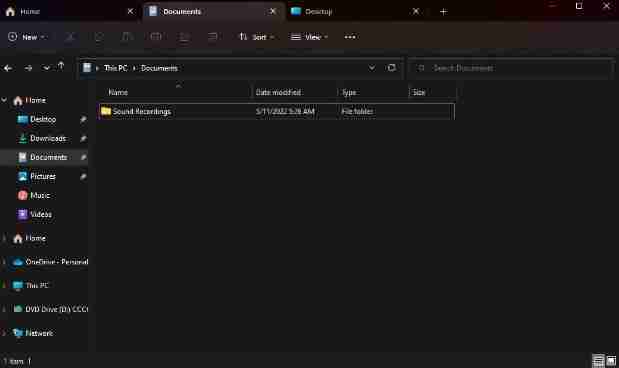Open recent locations chevron
Viewport: 619px width, 368px height.
(46, 68)
